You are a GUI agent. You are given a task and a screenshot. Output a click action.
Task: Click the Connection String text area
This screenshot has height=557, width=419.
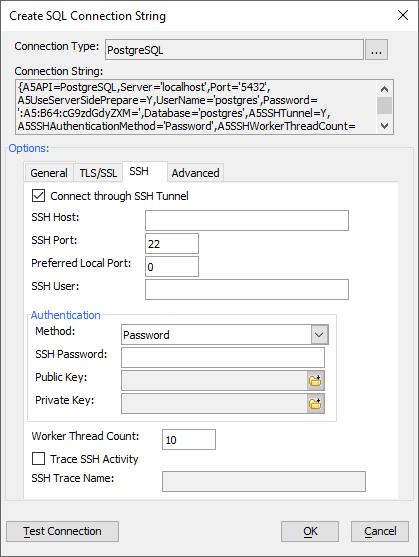196,107
